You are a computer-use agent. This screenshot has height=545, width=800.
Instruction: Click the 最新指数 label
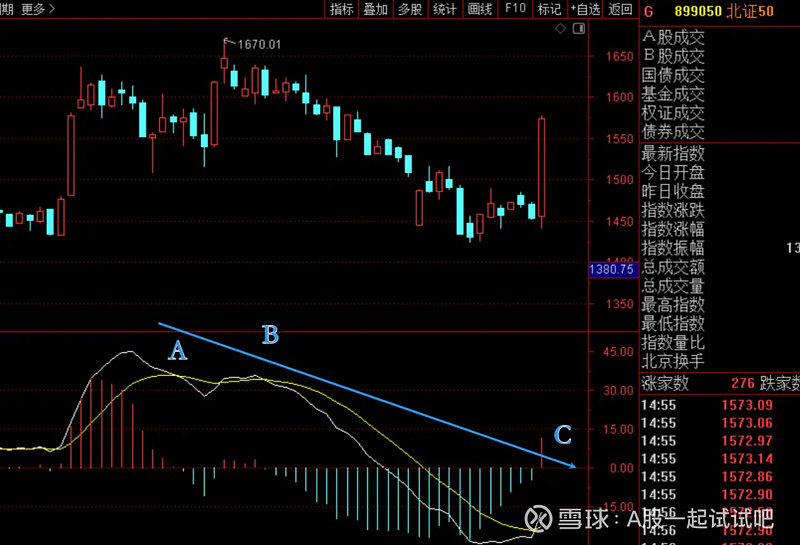673,154
